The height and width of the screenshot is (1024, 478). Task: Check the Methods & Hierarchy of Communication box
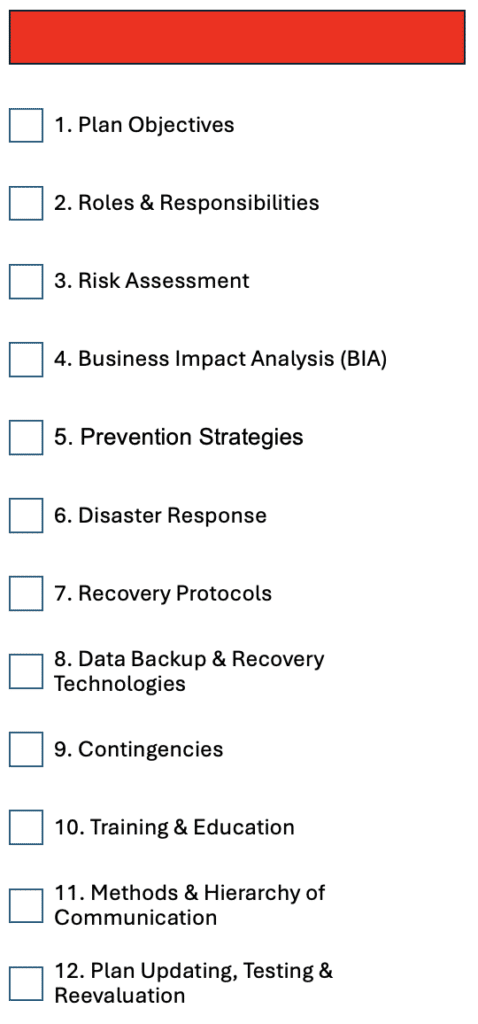point(26,905)
